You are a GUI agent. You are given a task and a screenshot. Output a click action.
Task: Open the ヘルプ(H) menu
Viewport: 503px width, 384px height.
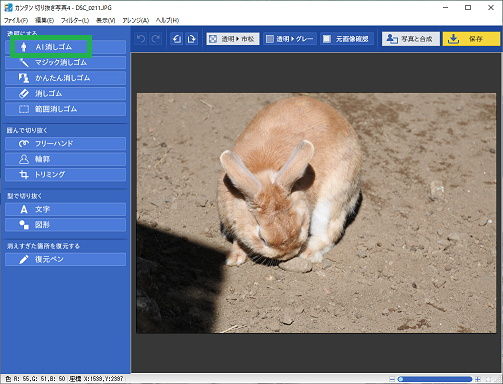coord(167,21)
